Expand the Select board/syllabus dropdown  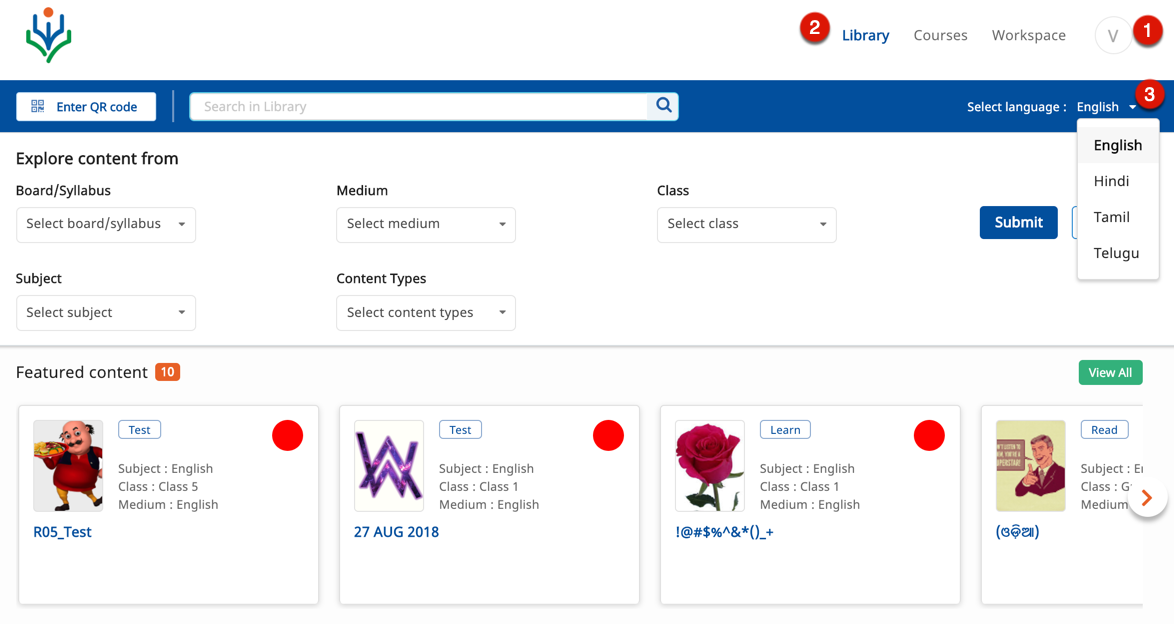click(x=106, y=224)
